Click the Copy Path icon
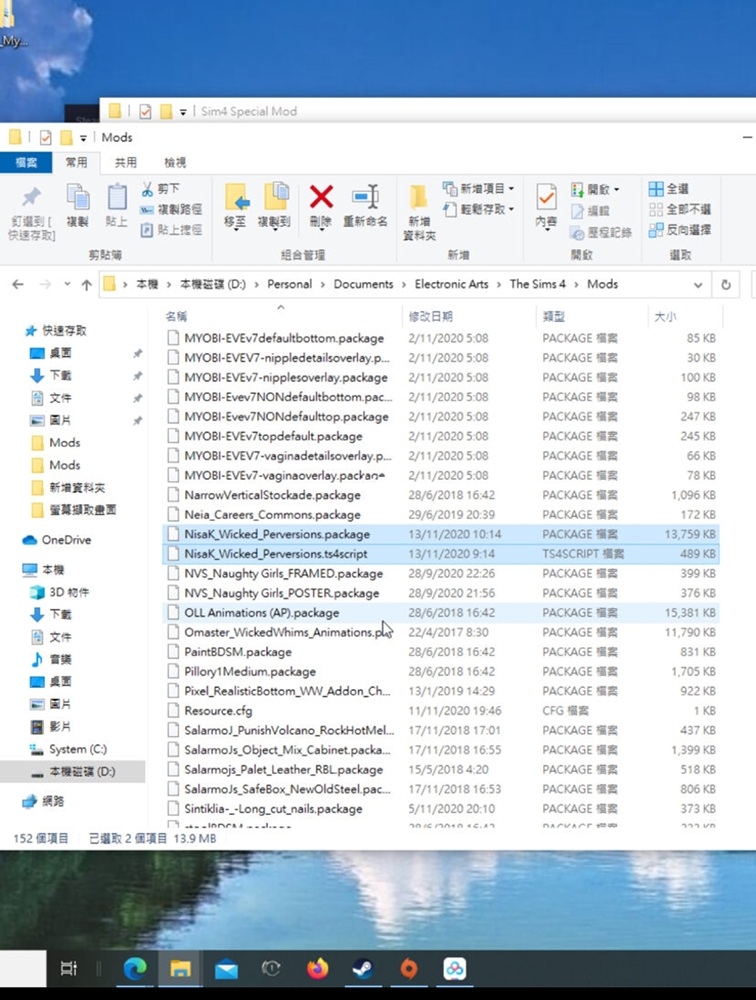Image resolution: width=756 pixels, height=1000 pixels. (x=147, y=209)
